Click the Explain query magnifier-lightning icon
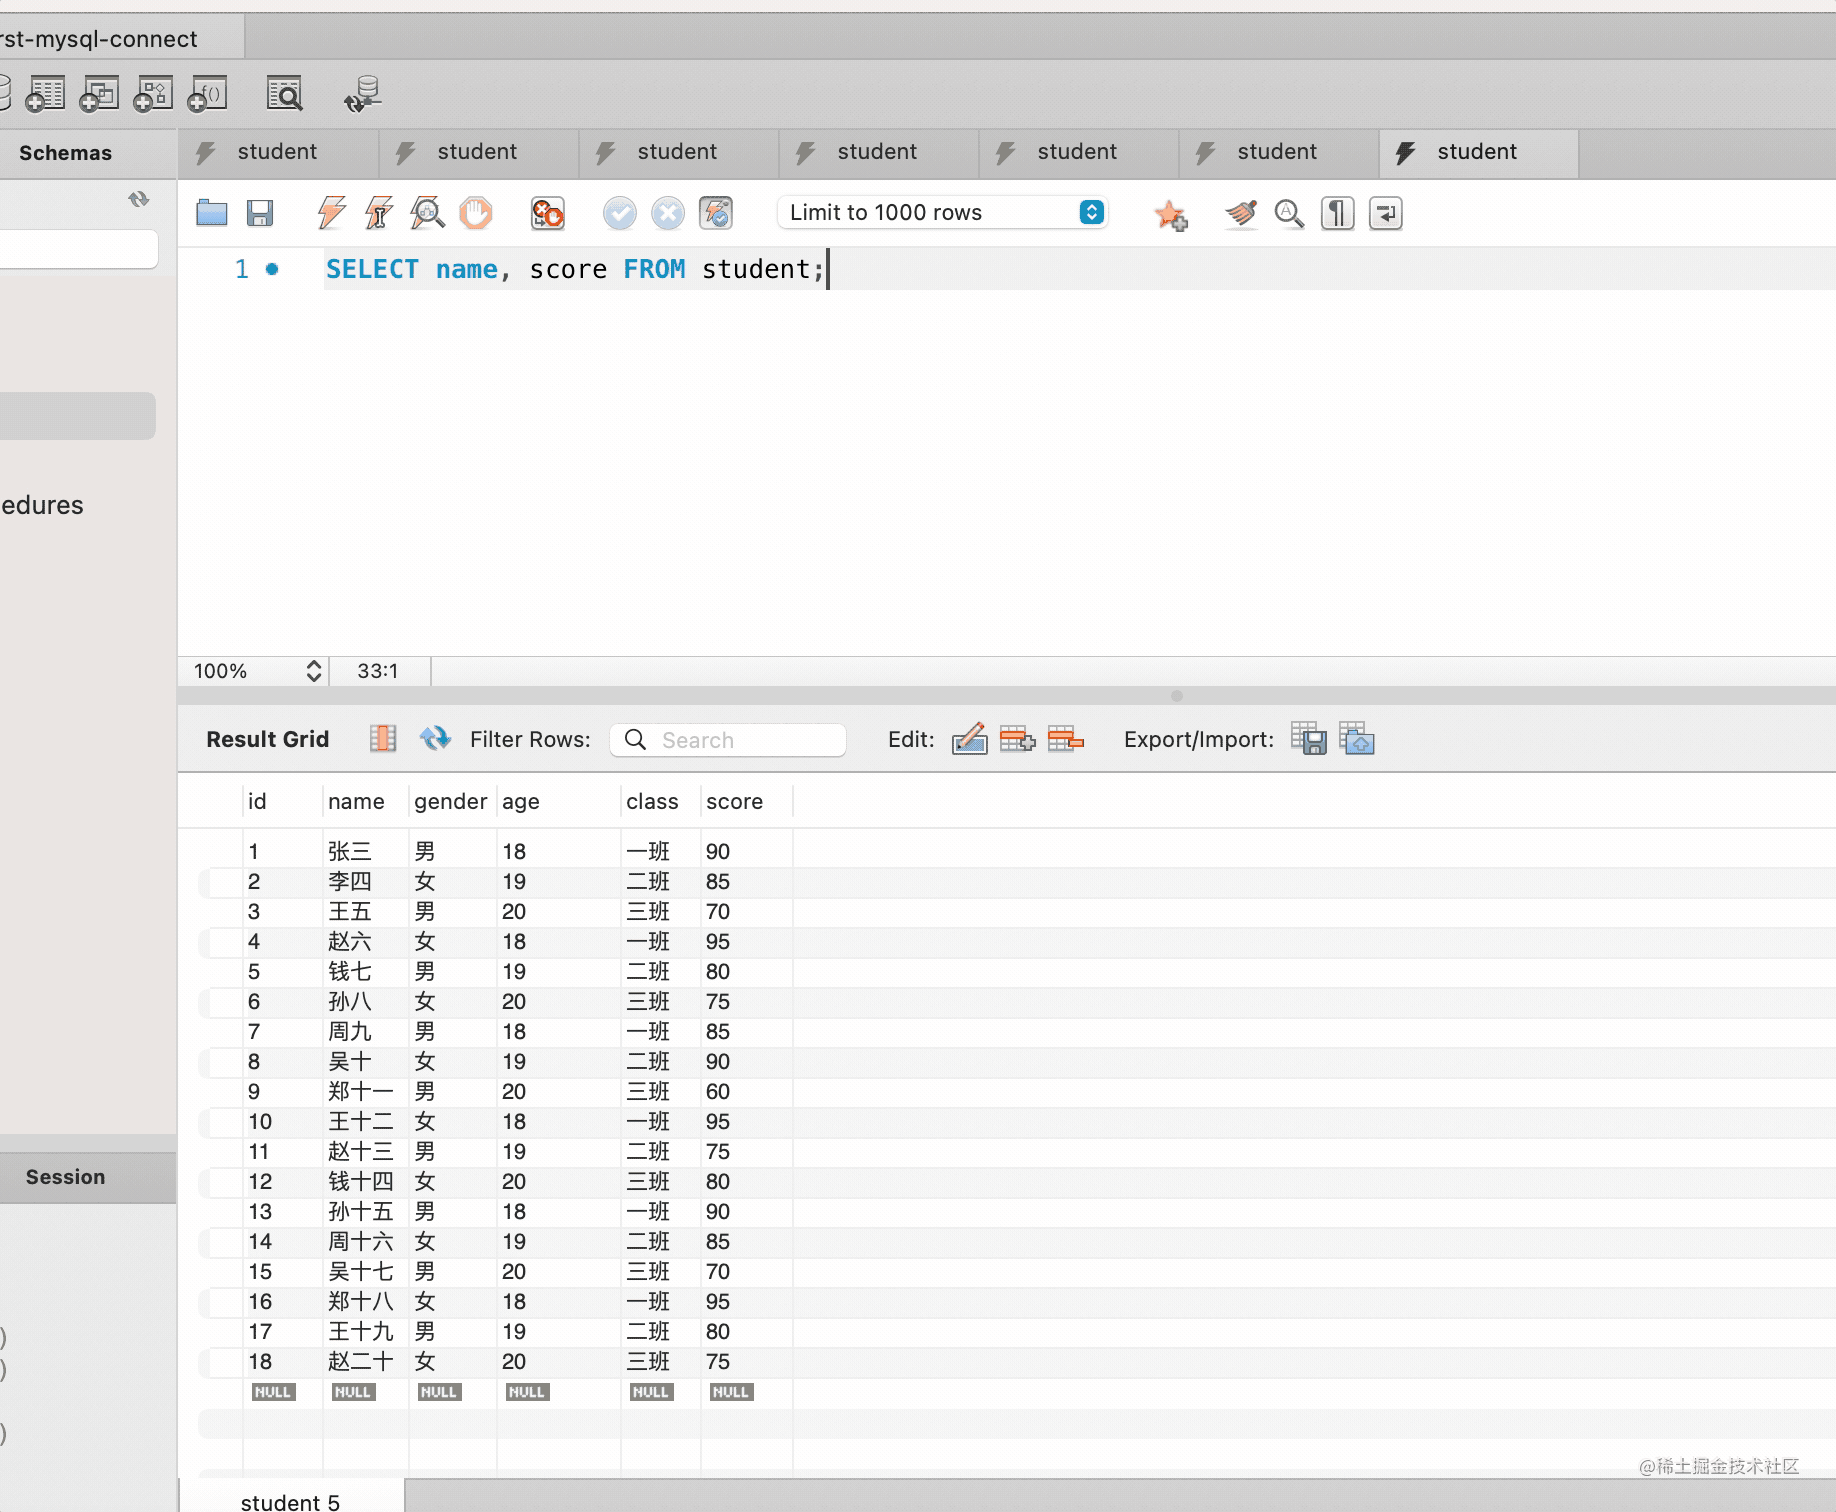Screen dimensions: 1836x1512 427,213
